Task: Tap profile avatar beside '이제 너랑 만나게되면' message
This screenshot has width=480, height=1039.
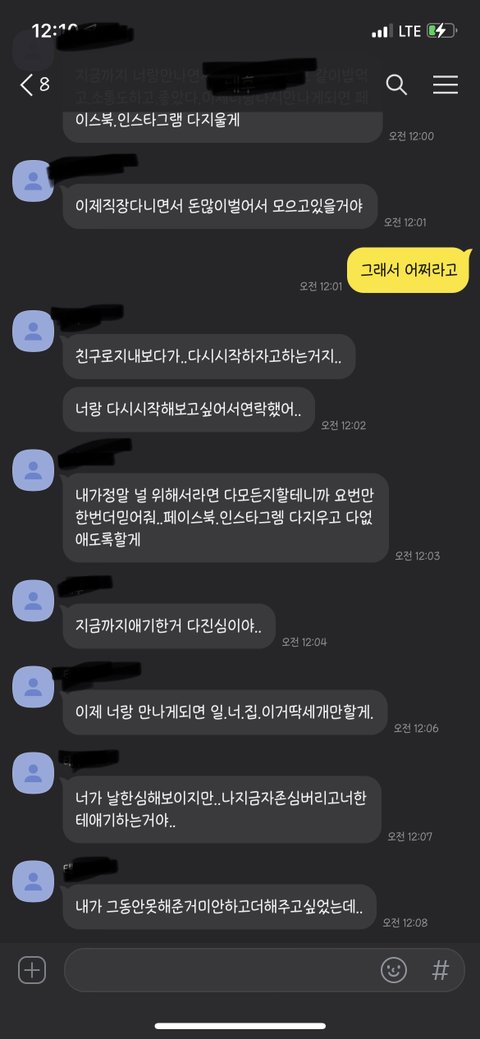Action: coord(33,686)
